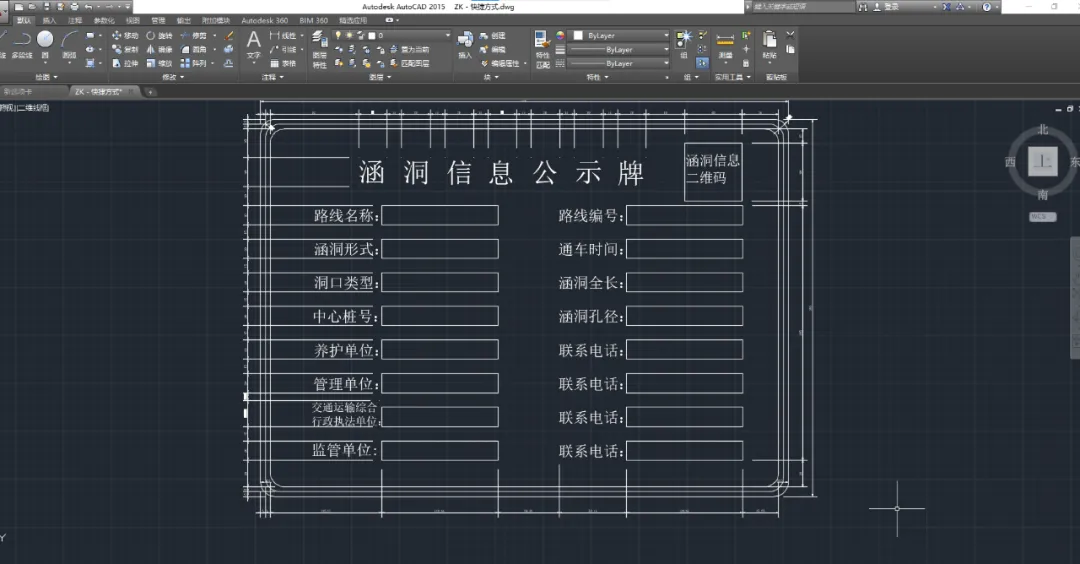Switch to the Default (默认) ribbon tab
1080x564 pixels.
[x=23, y=21]
